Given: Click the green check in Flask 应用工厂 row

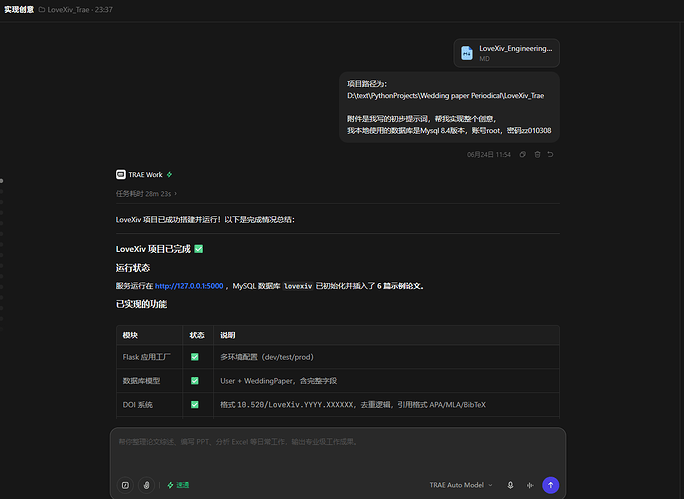Looking at the screenshot, I should click(x=195, y=357).
